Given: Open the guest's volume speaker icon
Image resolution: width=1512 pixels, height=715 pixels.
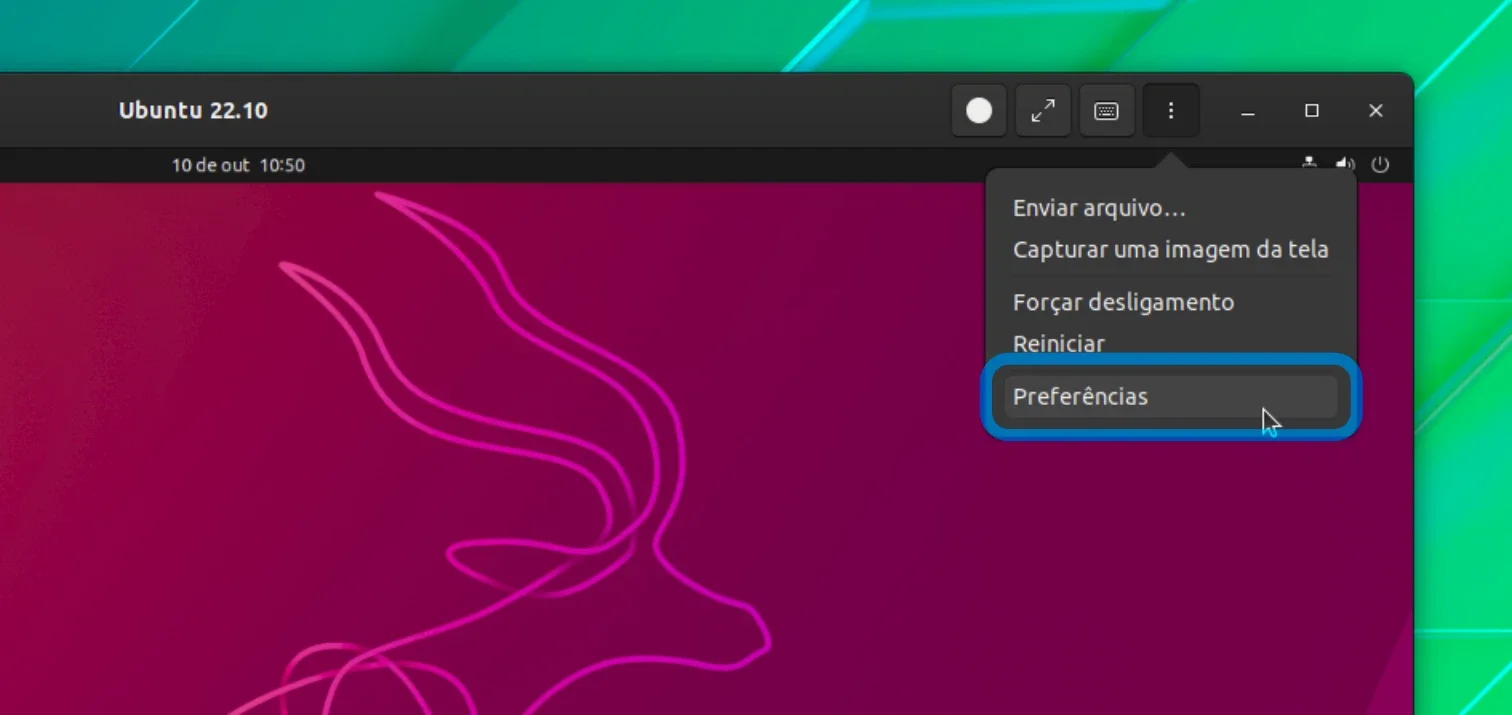Looking at the screenshot, I should 1345,164.
